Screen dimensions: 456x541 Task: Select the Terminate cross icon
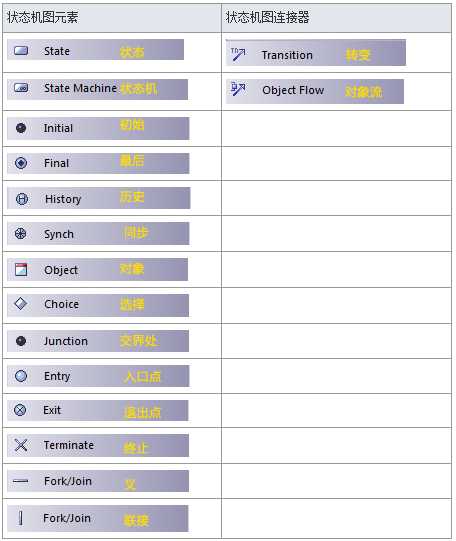(21, 445)
